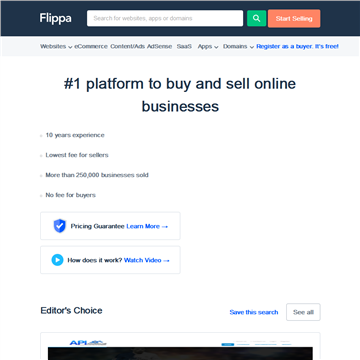This screenshot has width=360, height=360.
Task: Click the Pricing Guarantee shield icon
Action: click(x=60, y=226)
